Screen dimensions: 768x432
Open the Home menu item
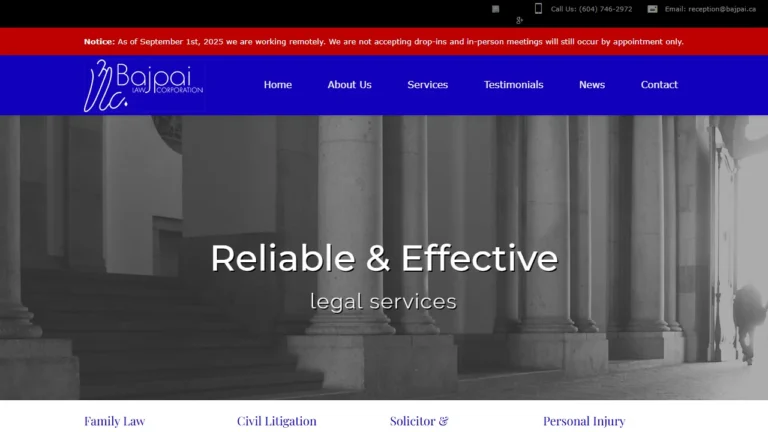[278, 85]
